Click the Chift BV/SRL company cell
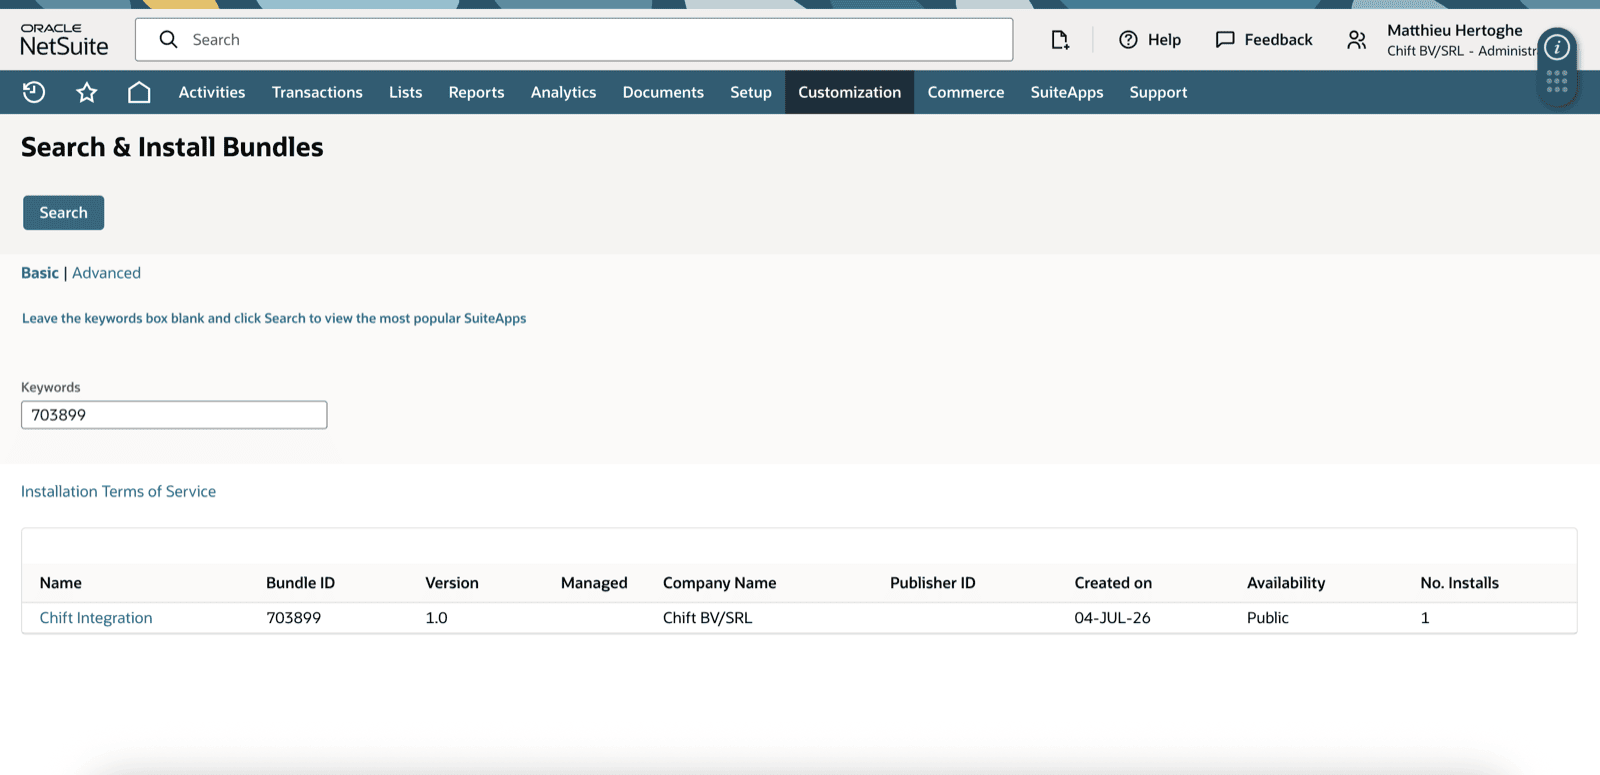 pyautogui.click(x=707, y=618)
